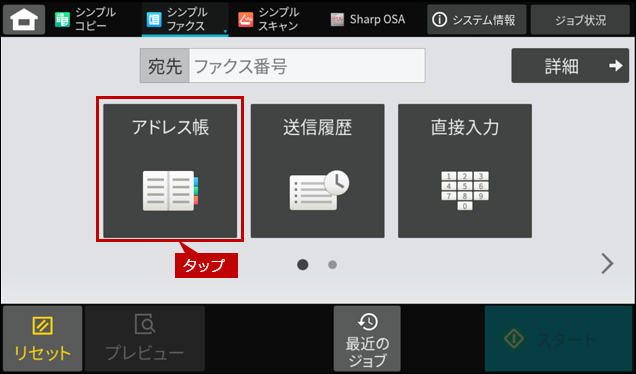Screen dimensions: 636x374
Task: Switch to シンプルスキャン mode
Action: pyautogui.click(x=269, y=19)
